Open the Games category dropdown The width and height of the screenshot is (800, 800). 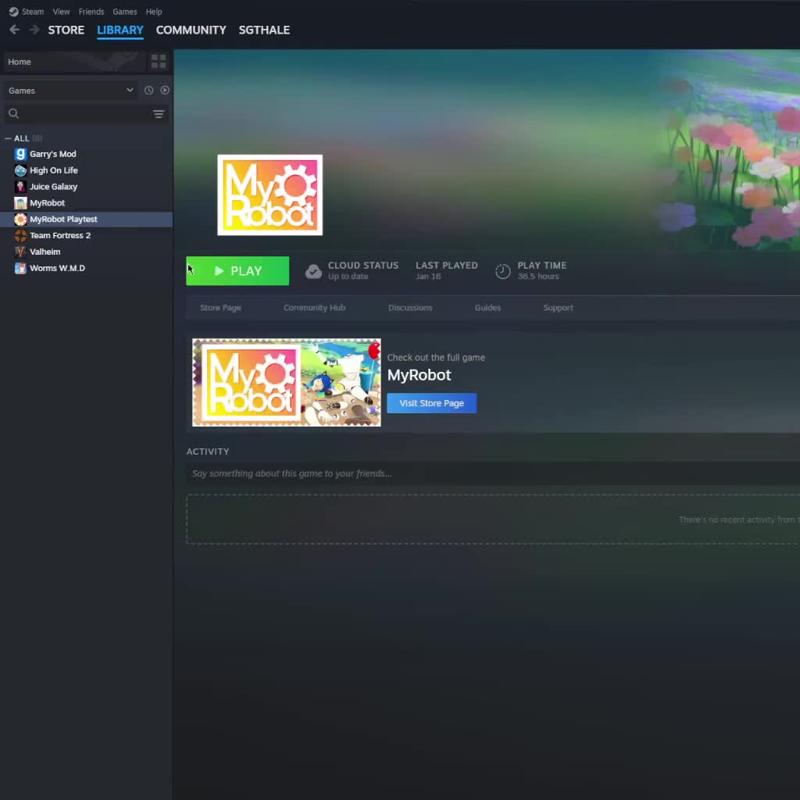point(70,90)
